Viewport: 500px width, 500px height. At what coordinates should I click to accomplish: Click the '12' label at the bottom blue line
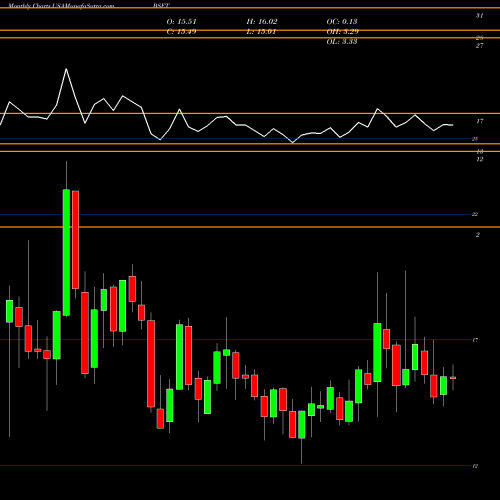coord(475,466)
